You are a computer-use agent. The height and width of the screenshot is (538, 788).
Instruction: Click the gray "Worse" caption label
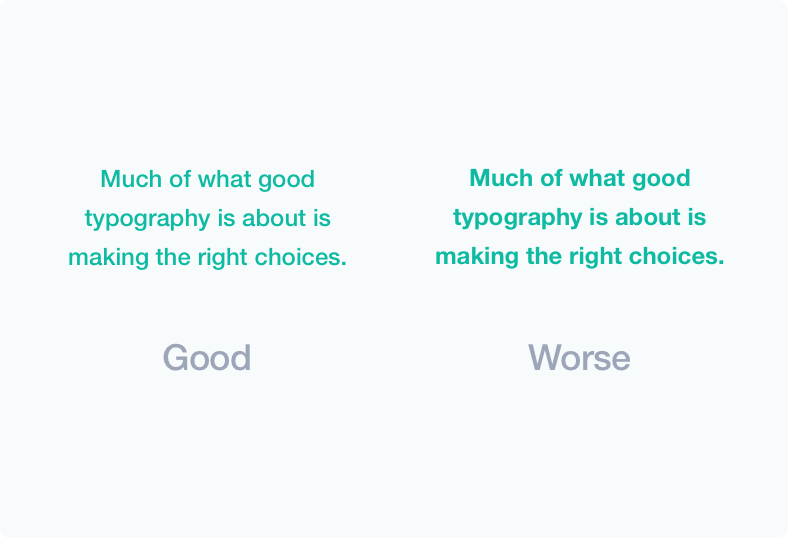tap(579, 358)
